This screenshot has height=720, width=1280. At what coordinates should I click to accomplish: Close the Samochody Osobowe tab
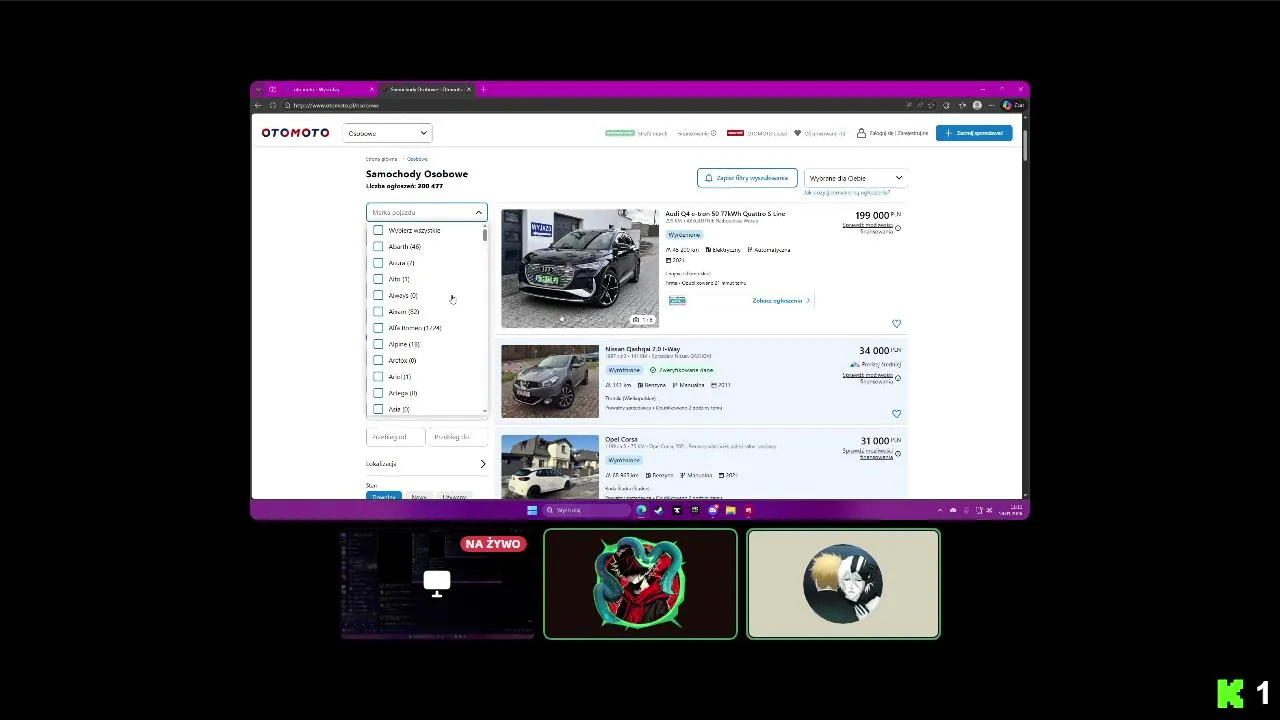coord(468,89)
